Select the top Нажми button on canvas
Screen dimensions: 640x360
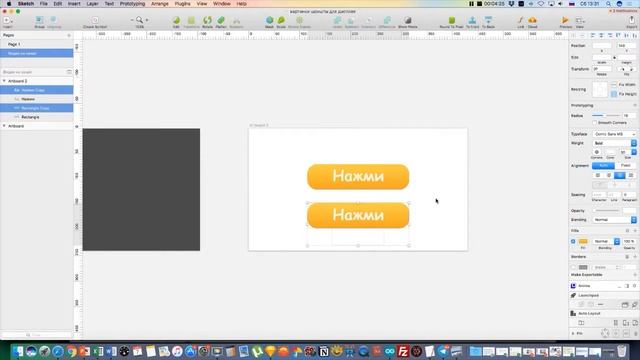tap(358, 177)
